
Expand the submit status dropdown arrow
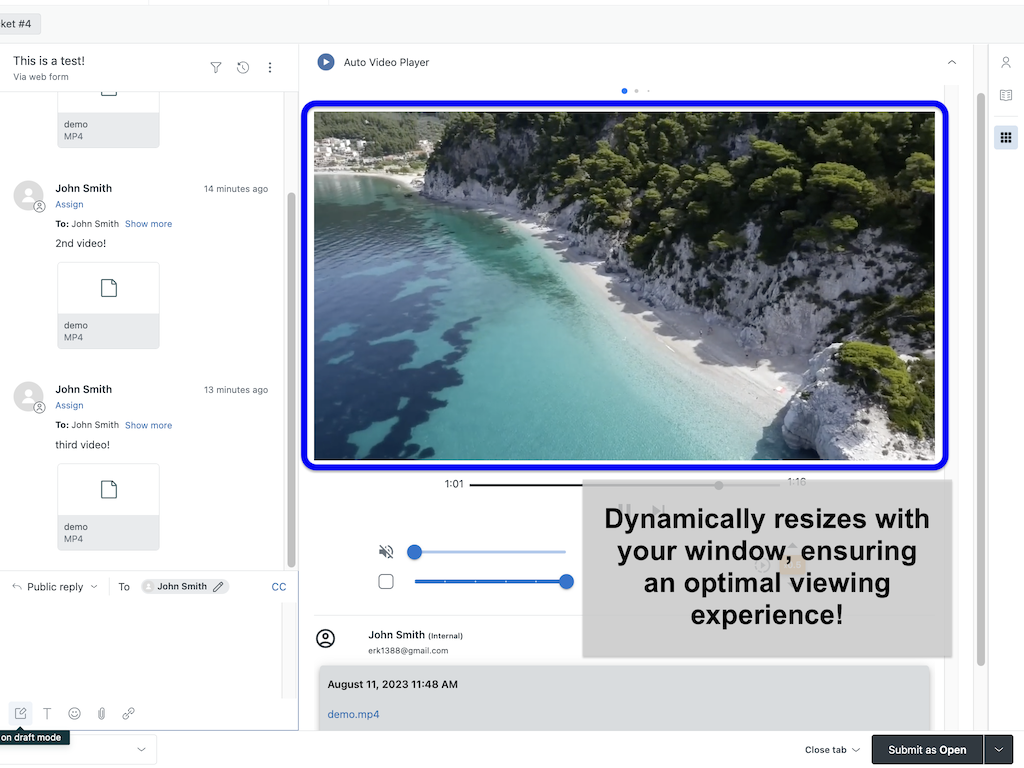tap(999, 750)
